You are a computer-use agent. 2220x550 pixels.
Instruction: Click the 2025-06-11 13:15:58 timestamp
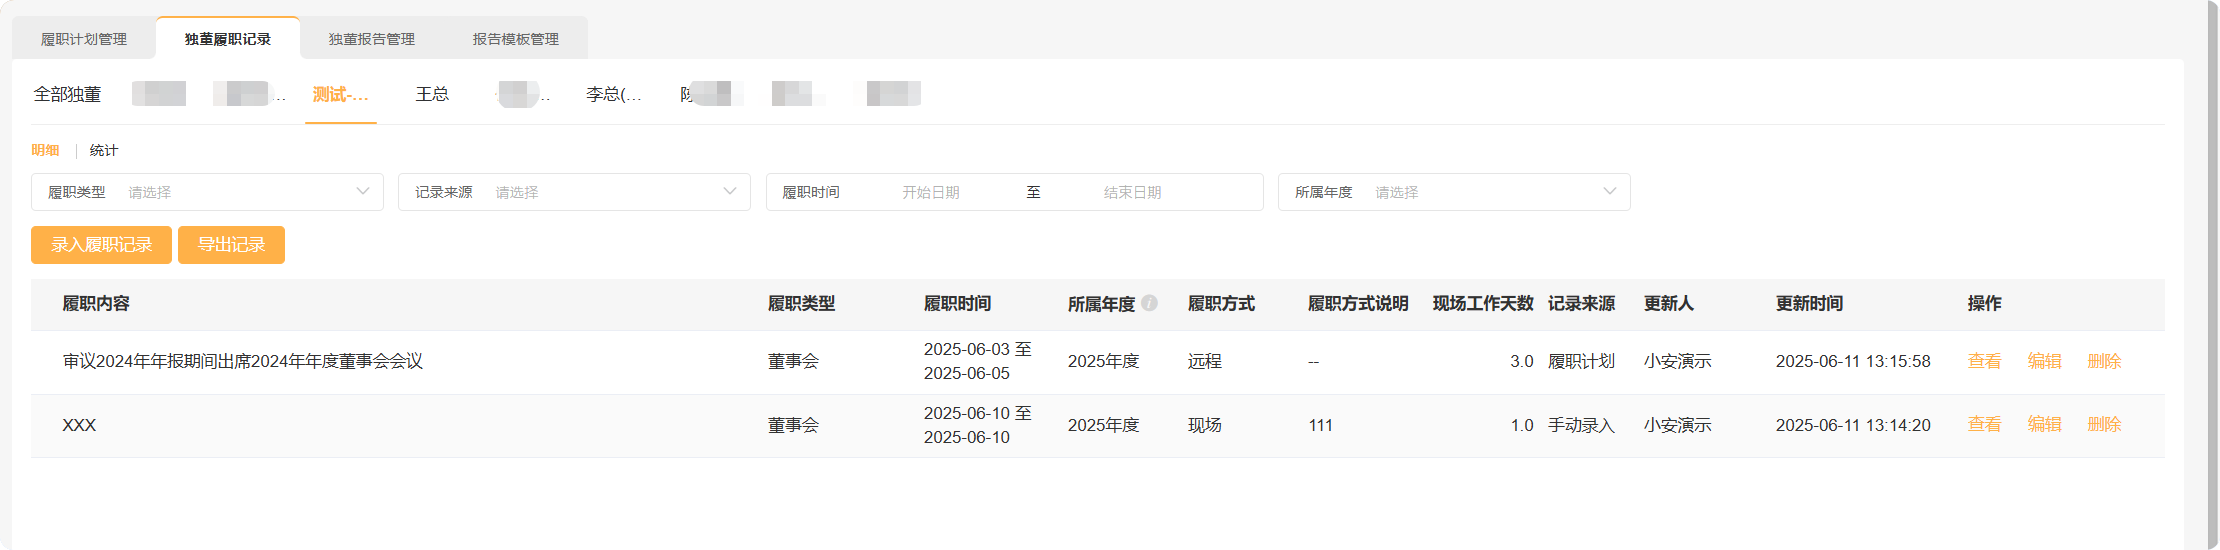(1853, 361)
